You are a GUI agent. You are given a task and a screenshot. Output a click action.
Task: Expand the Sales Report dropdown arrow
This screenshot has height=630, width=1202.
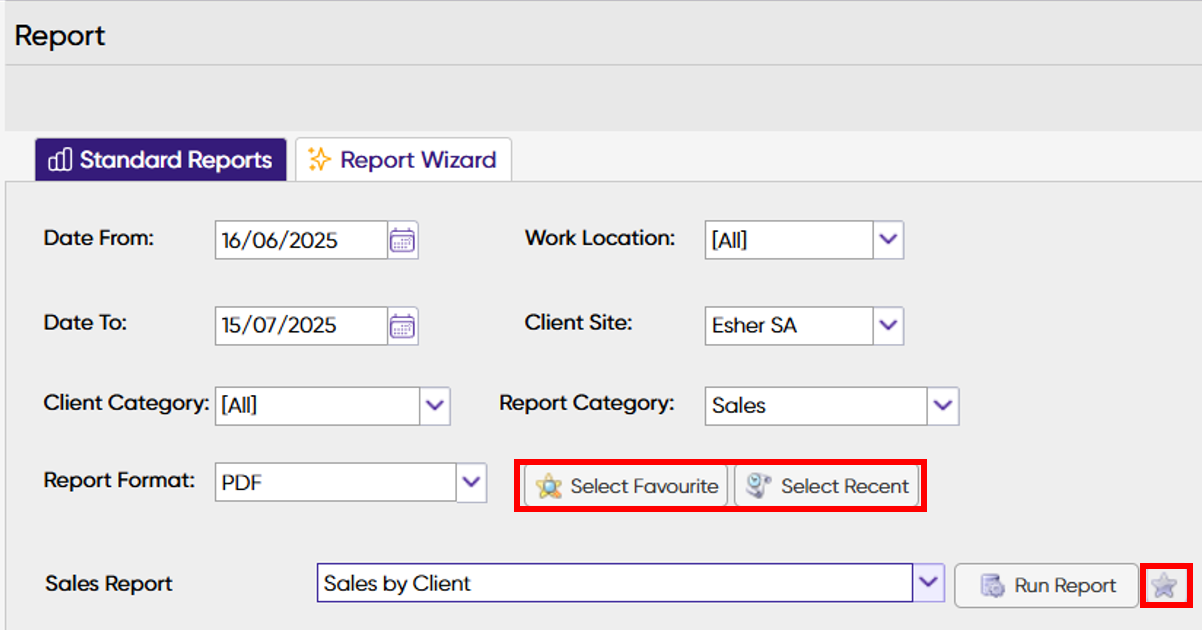[x=929, y=583]
